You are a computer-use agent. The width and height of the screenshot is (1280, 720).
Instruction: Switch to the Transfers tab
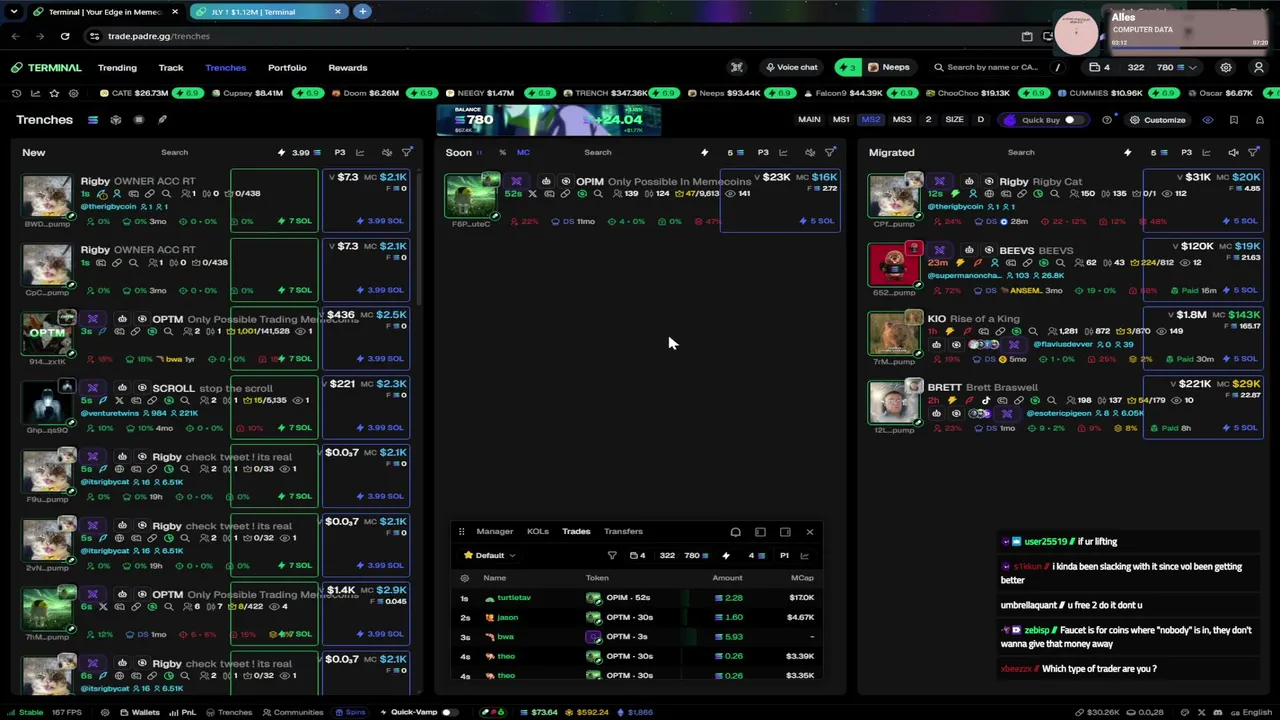point(623,532)
